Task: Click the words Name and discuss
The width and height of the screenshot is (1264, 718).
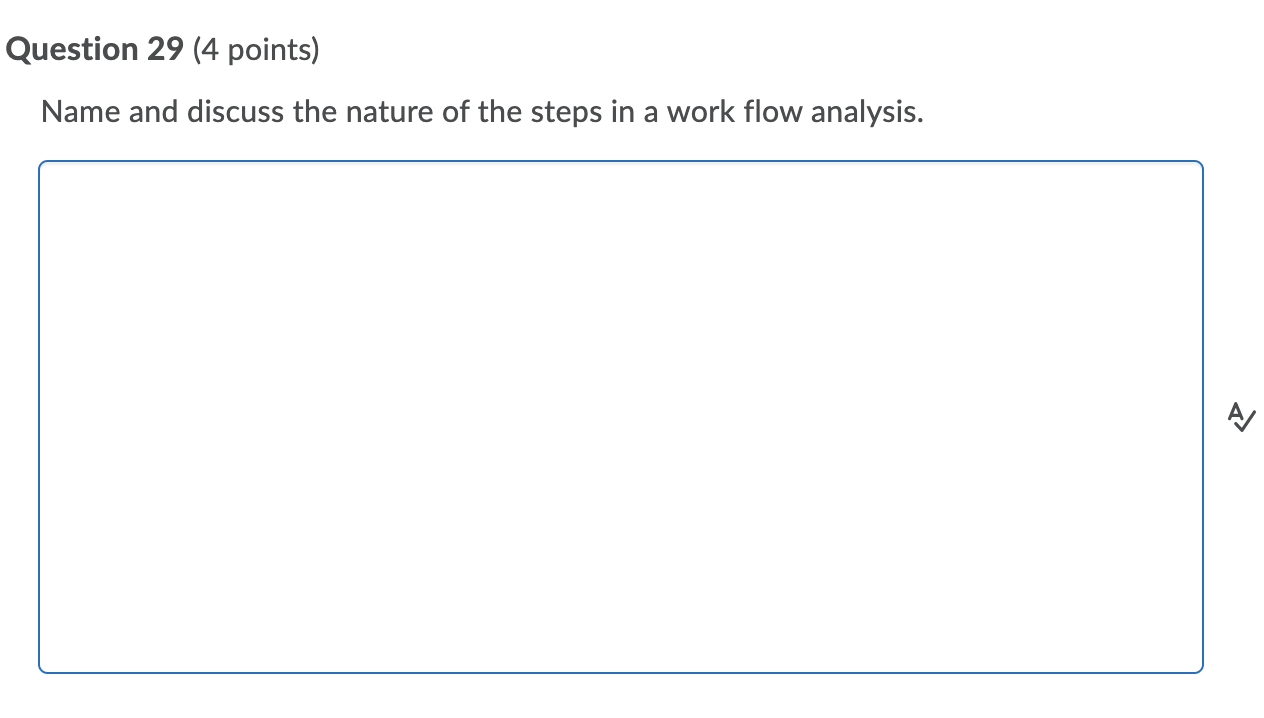Action: click(141, 111)
